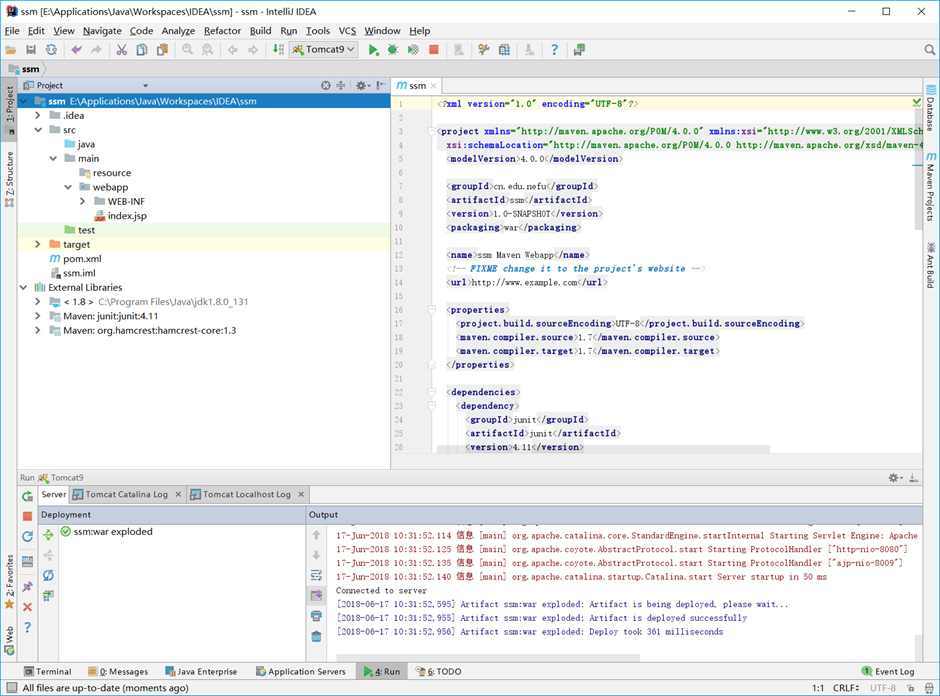Screen dimensions: 940x696
Task: Toggle read-only lock icon in status bar
Action: click(x=910, y=688)
